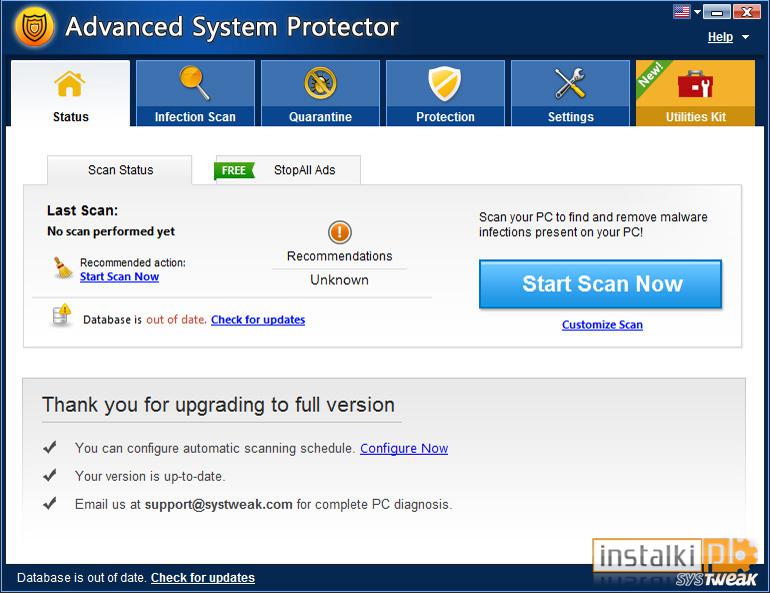The width and height of the screenshot is (770, 593).
Task: Click the database warning icon
Action: (x=61, y=316)
